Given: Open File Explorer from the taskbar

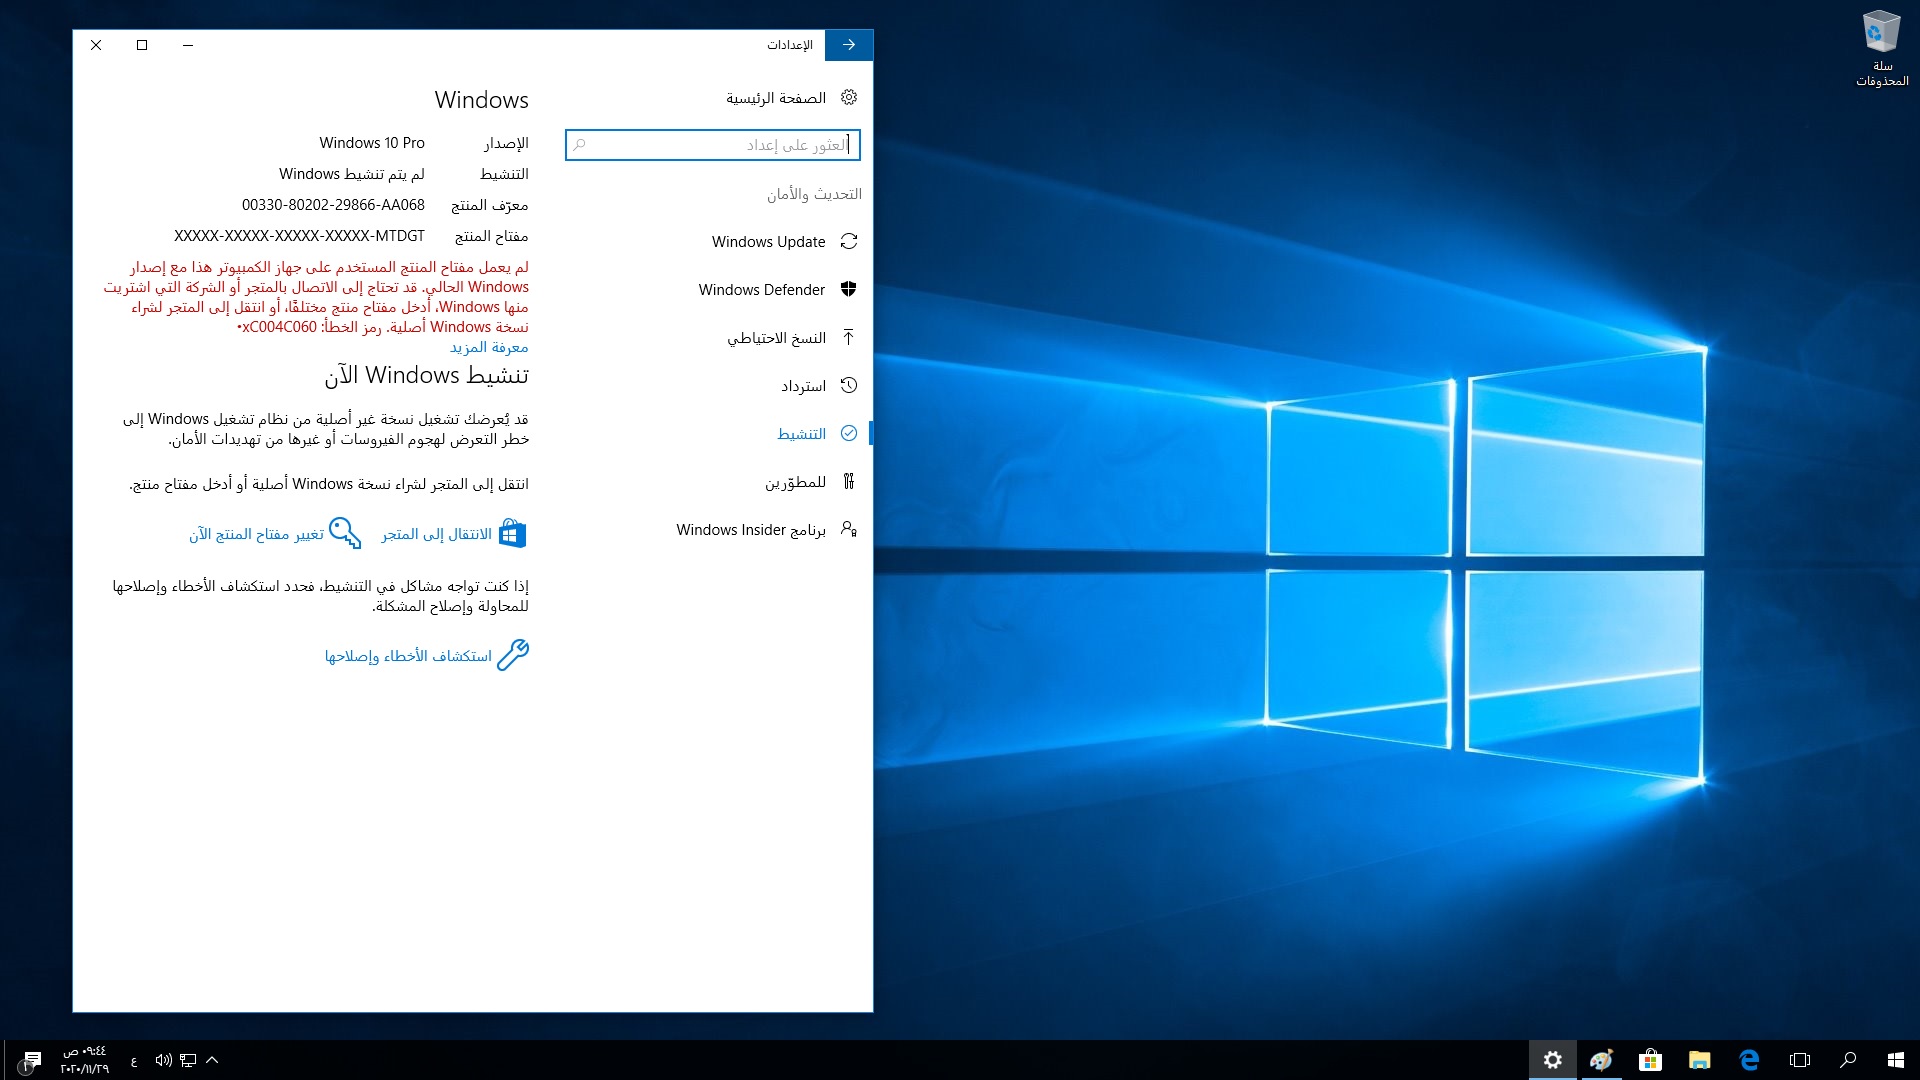Looking at the screenshot, I should pyautogui.click(x=1700, y=1060).
